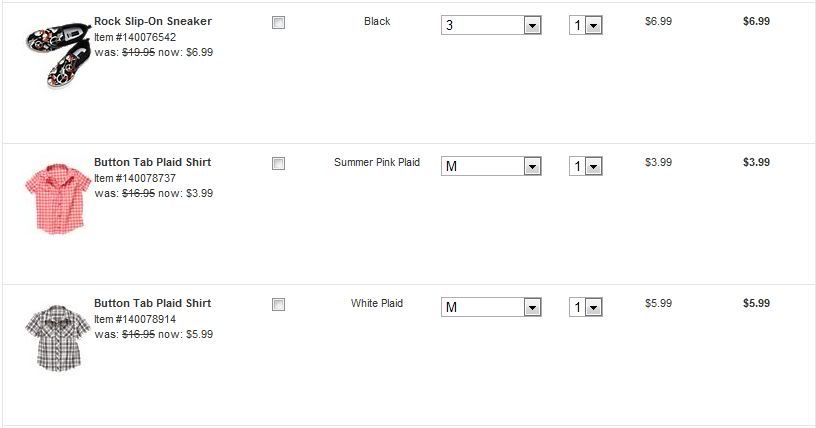Screen dimensions: 816x428
Task: Tick the checkbox for Rock Slip-On Sneaker
Action: 278,23
